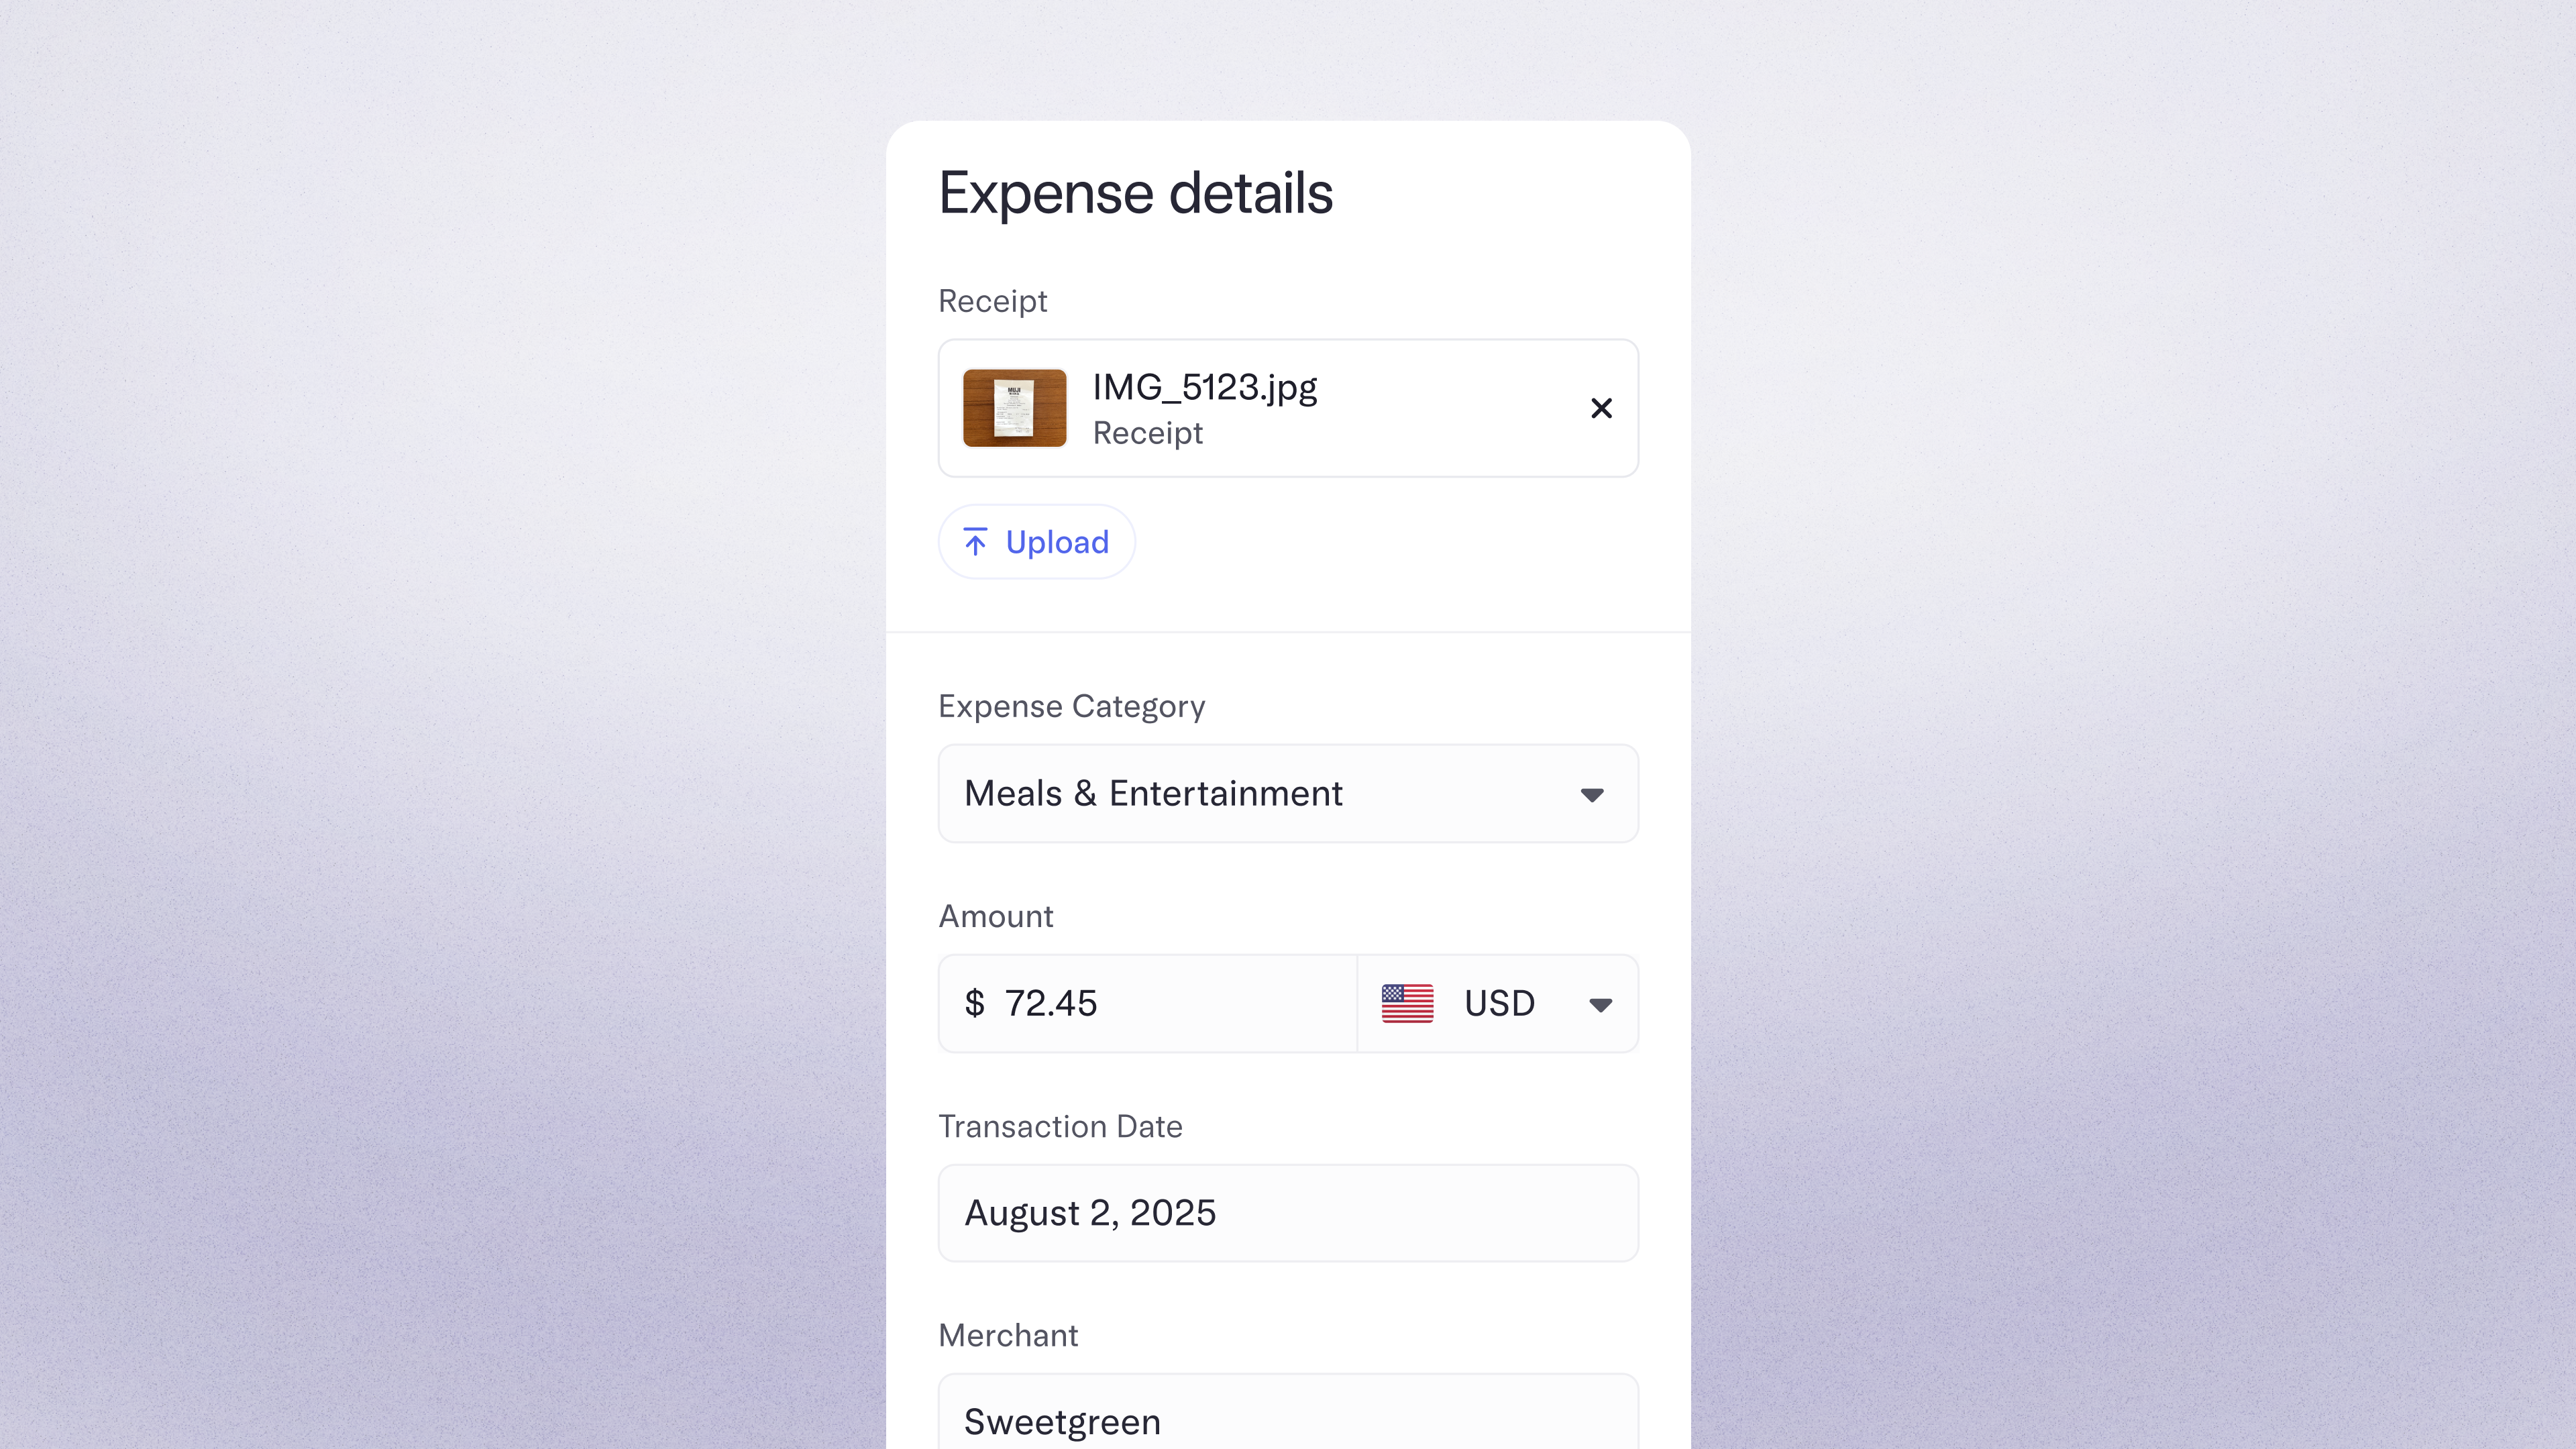Remove the IMG_5123.jpg receipt attachment
The height and width of the screenshot is (1449, 2576).
pyautogui.click(x=1601, y=408)
